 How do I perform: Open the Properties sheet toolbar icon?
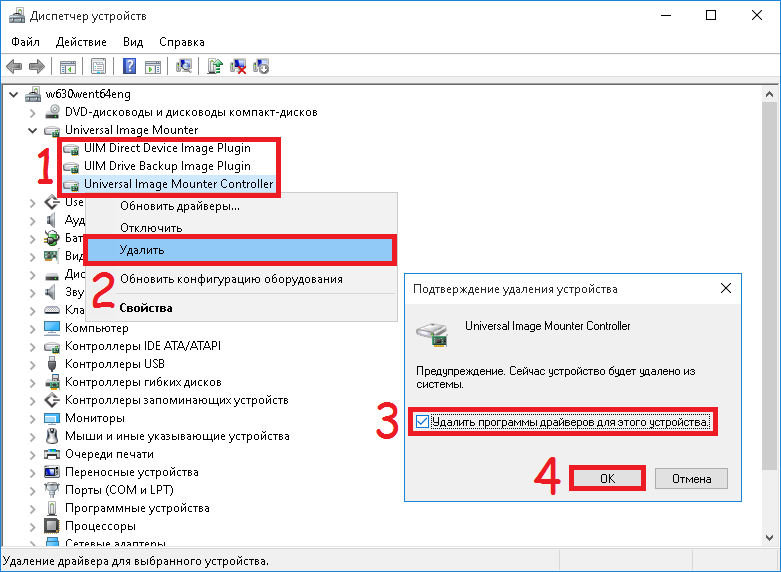click(99, 66)
